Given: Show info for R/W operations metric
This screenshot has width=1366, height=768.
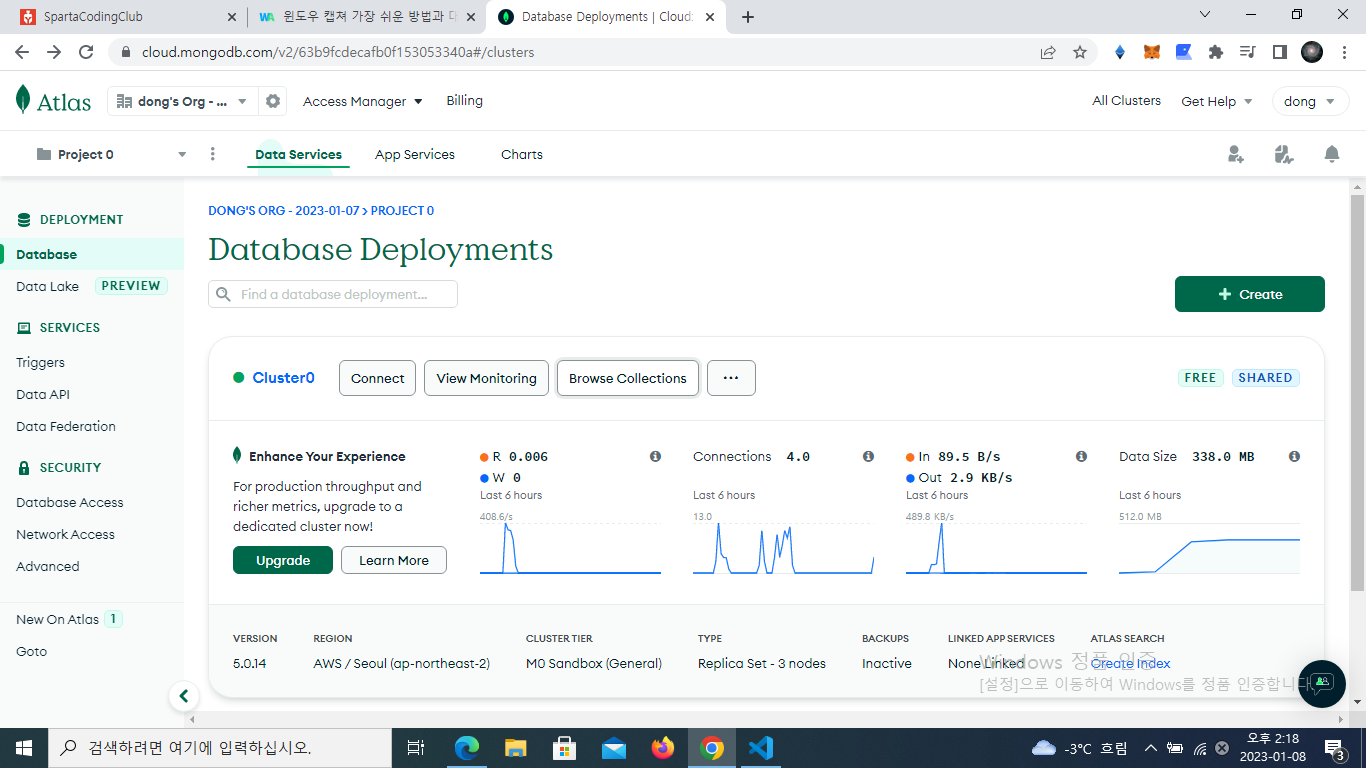Looking at the screenshot, I should coord(655,456).
